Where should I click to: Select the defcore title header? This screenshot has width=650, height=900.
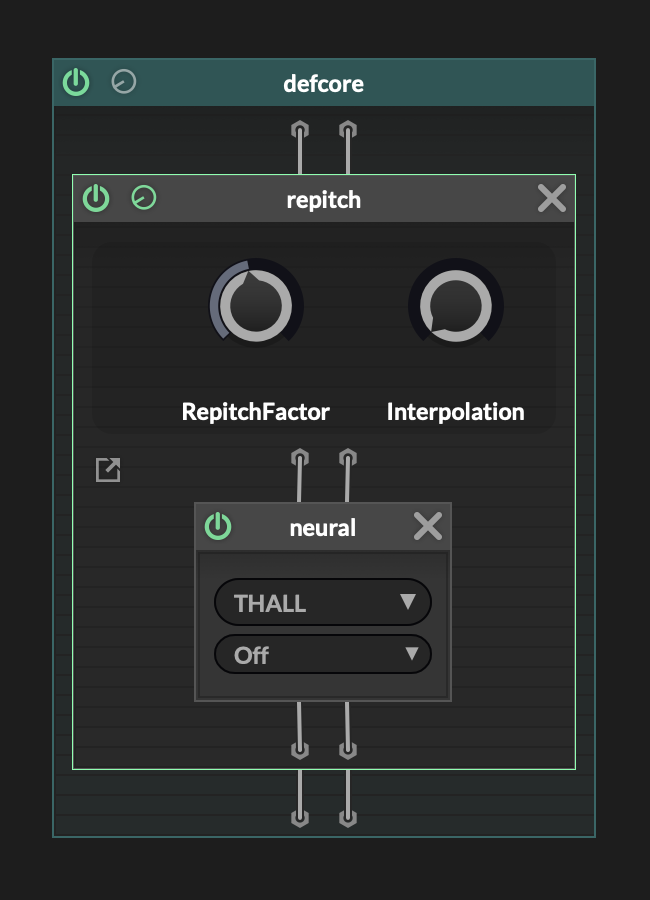(x=323, y=84)
